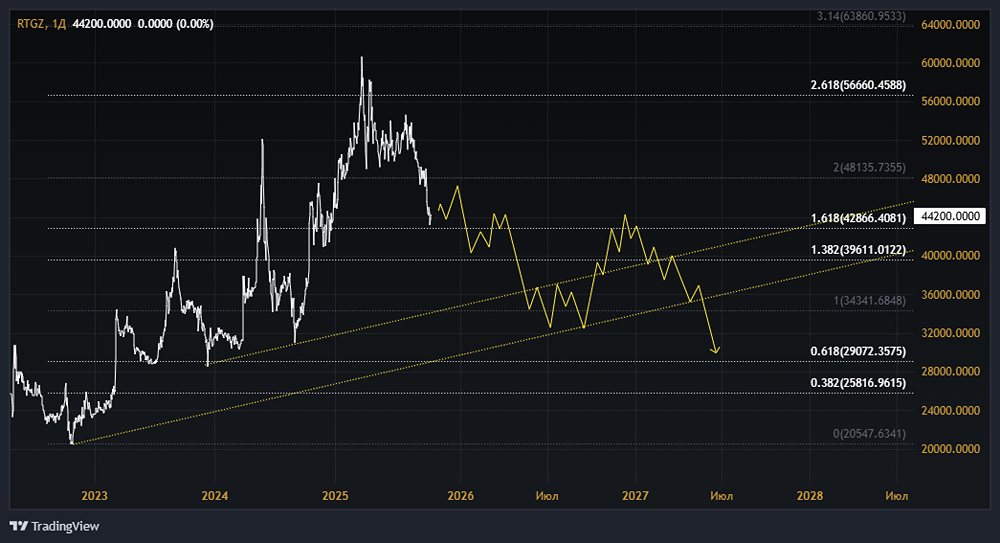Click the 20000.0000 price axis label
The height and width of the screenshot is (543, 1000).
point(950,449)
